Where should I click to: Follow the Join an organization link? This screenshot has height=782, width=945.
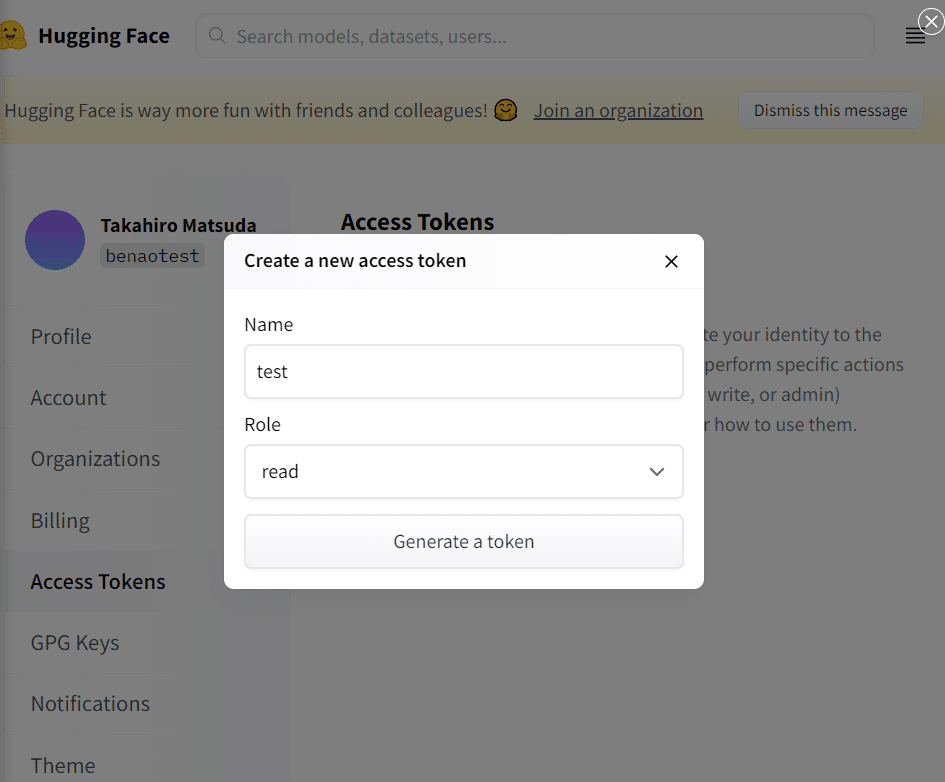618,111
